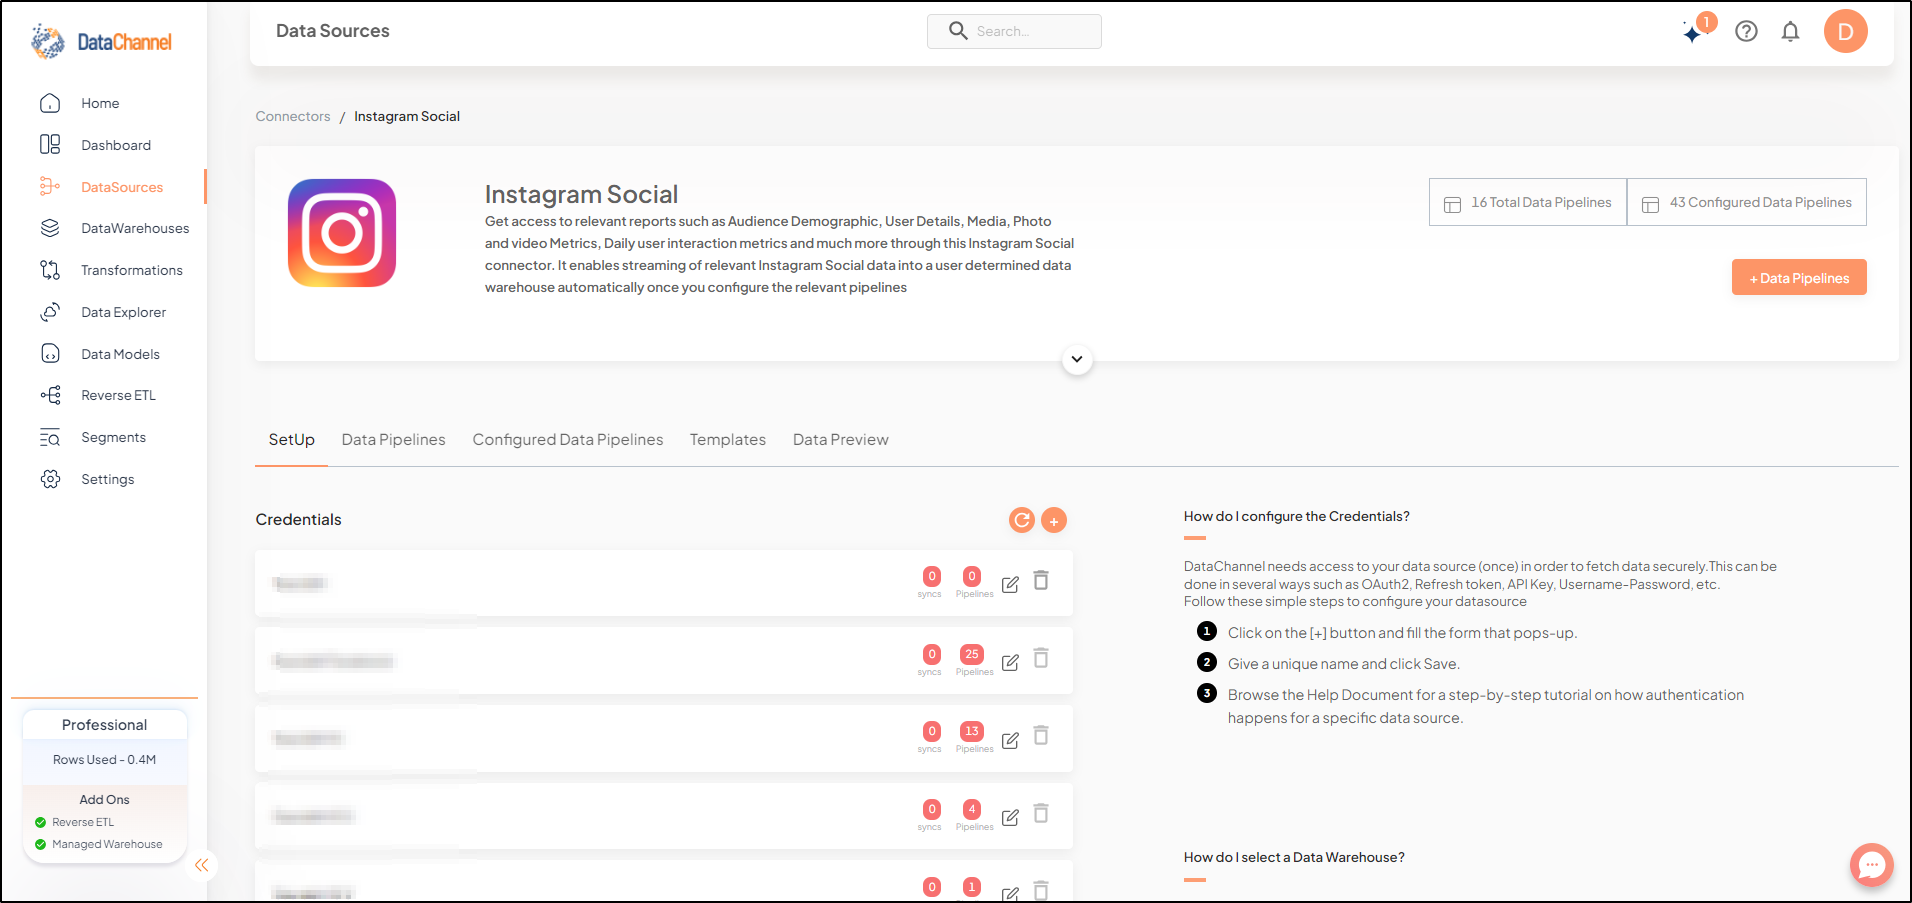Refresh the credentials list
1912x903 pixels.
coord(1021,520)
